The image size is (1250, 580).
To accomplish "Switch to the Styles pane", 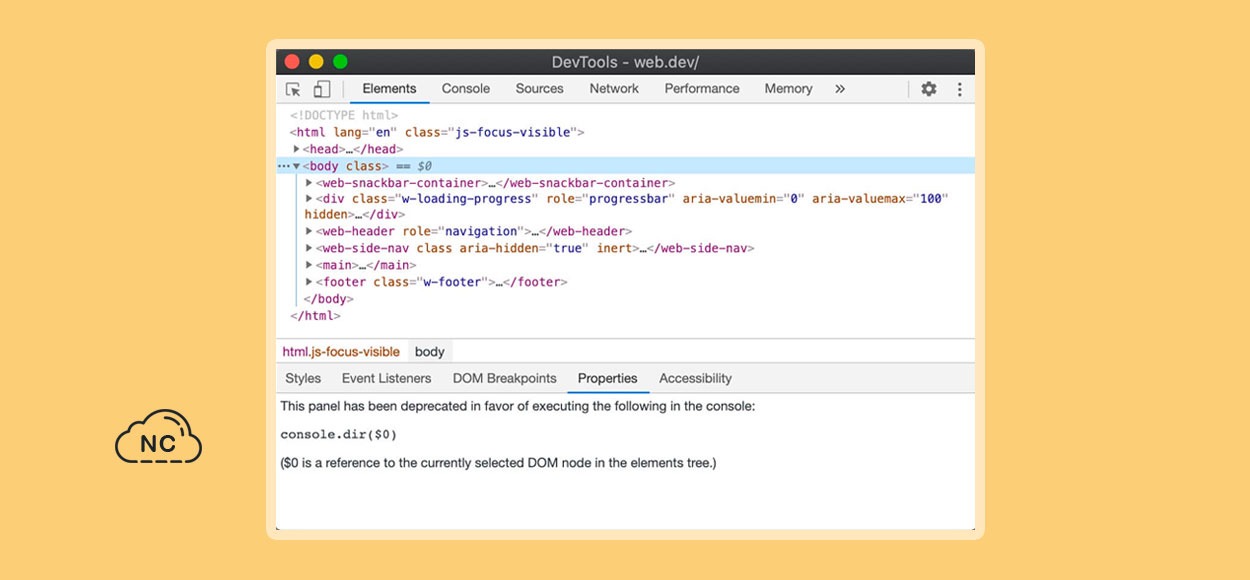I will 303,379.
